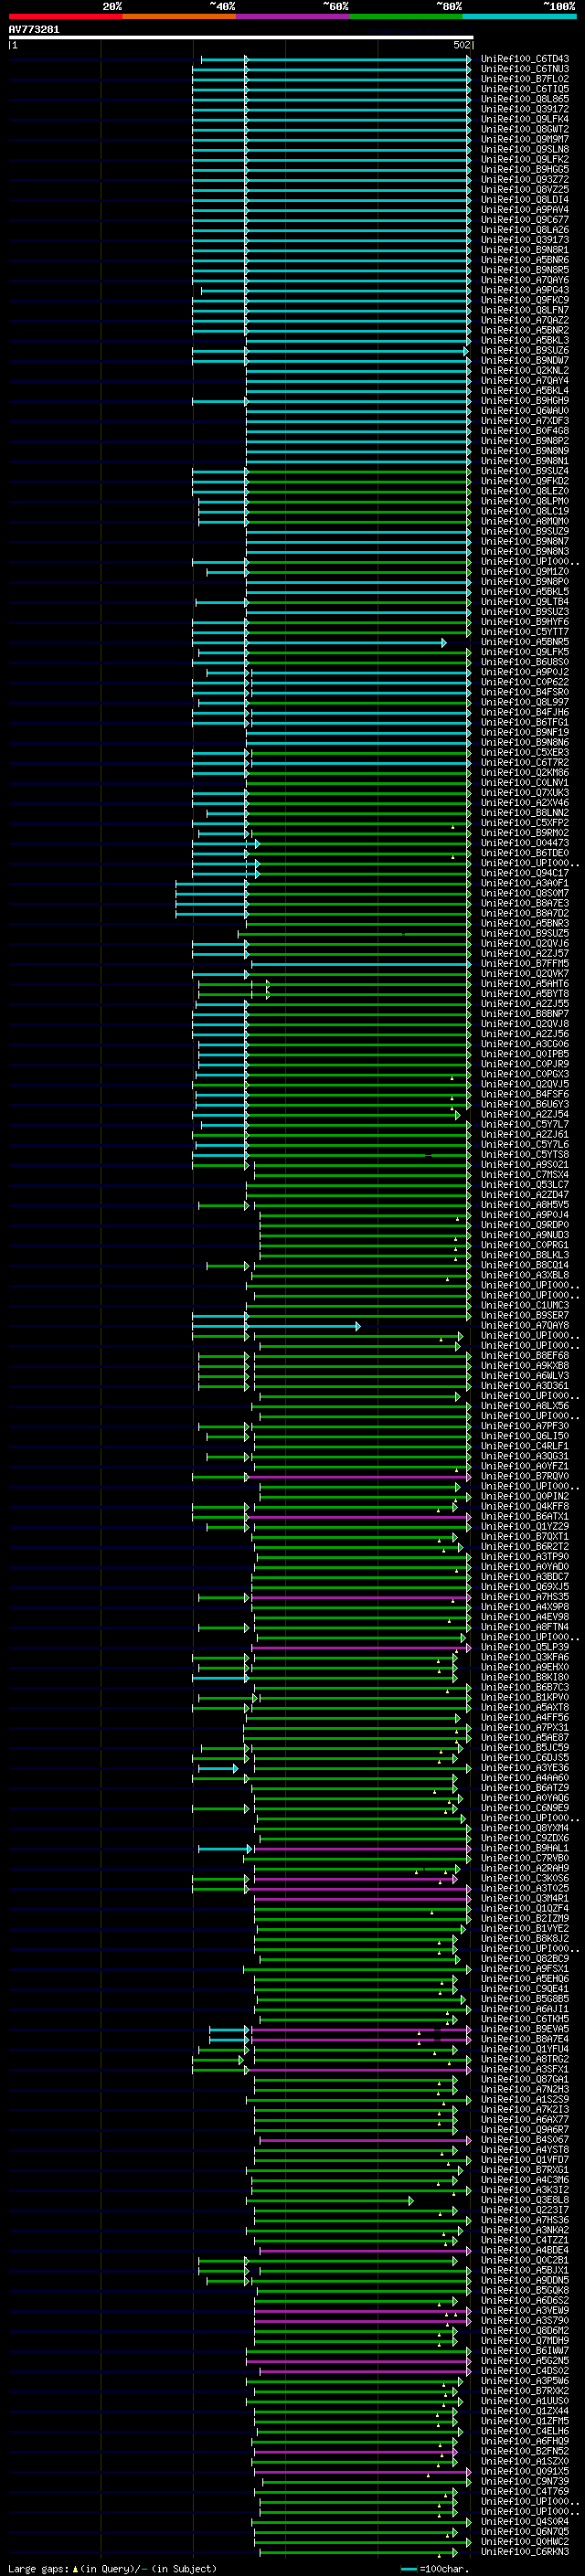Select hit label UniRef100_O04473
The image size is (585, 2576).
(x=525, y=843)
